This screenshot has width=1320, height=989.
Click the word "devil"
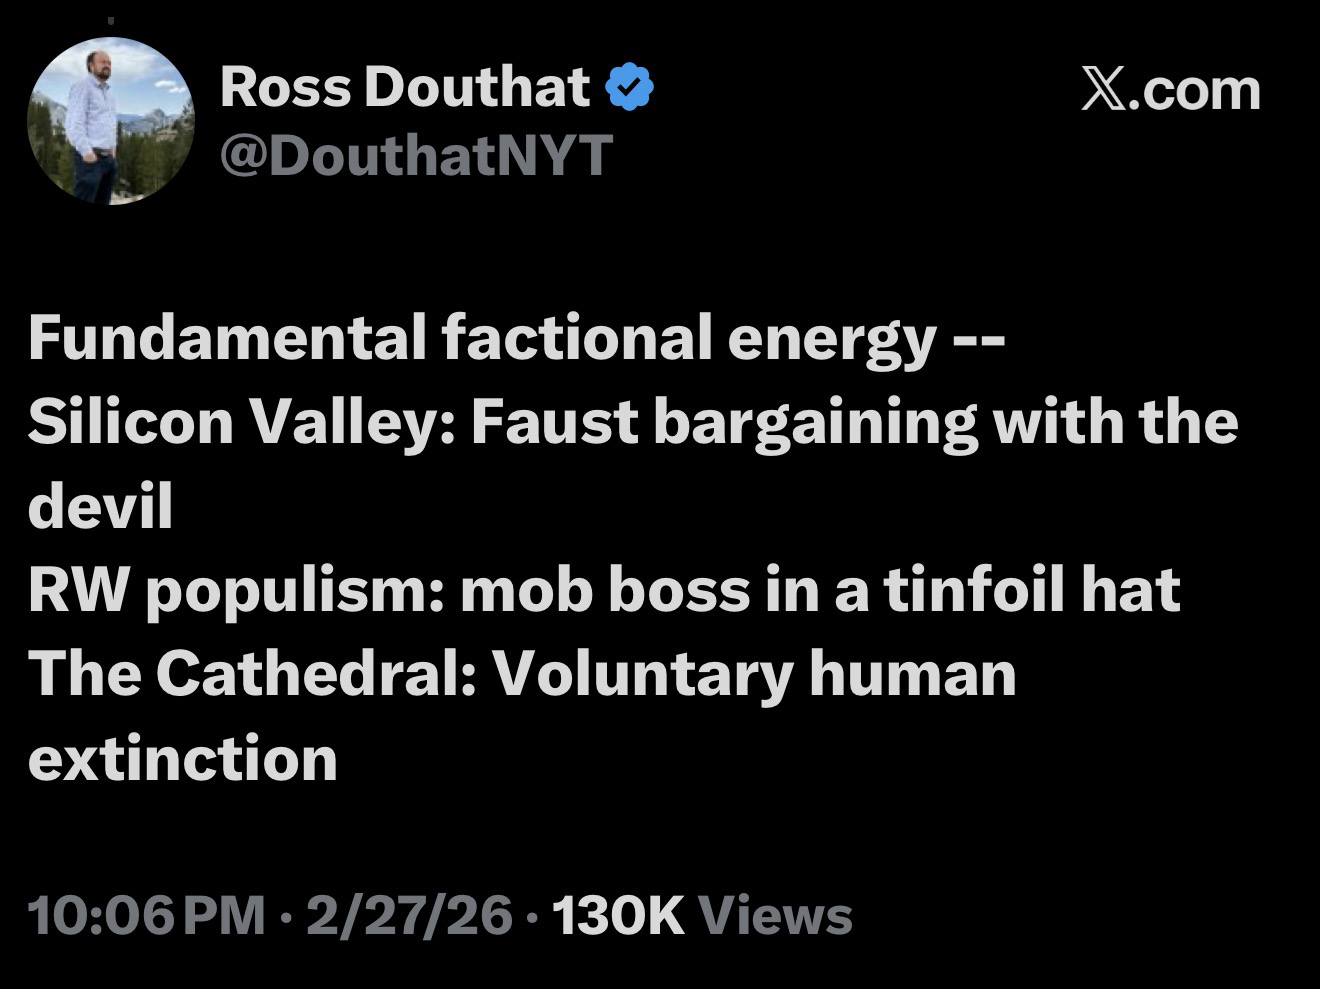[x=100, y=507]
